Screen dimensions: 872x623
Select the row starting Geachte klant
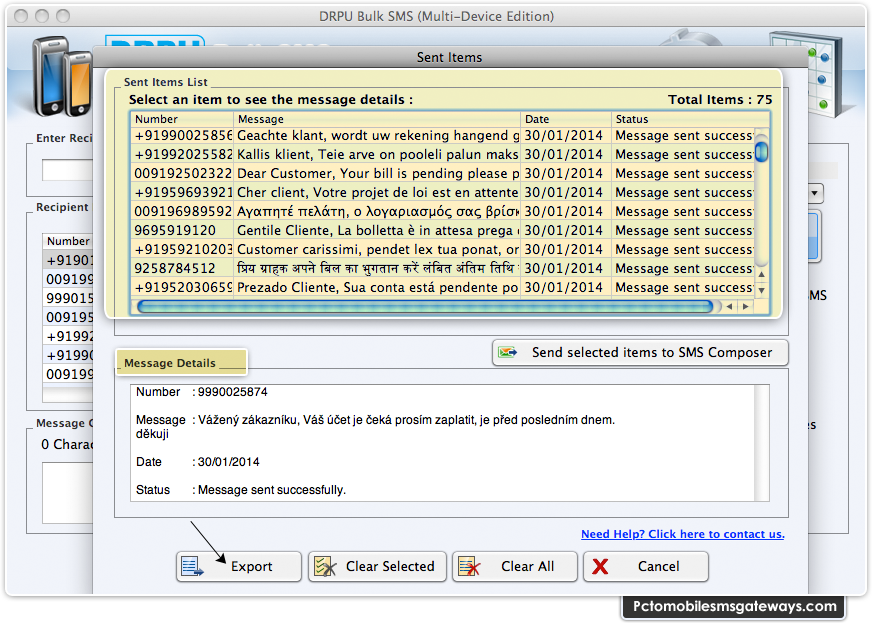click(x=442, y=136)
